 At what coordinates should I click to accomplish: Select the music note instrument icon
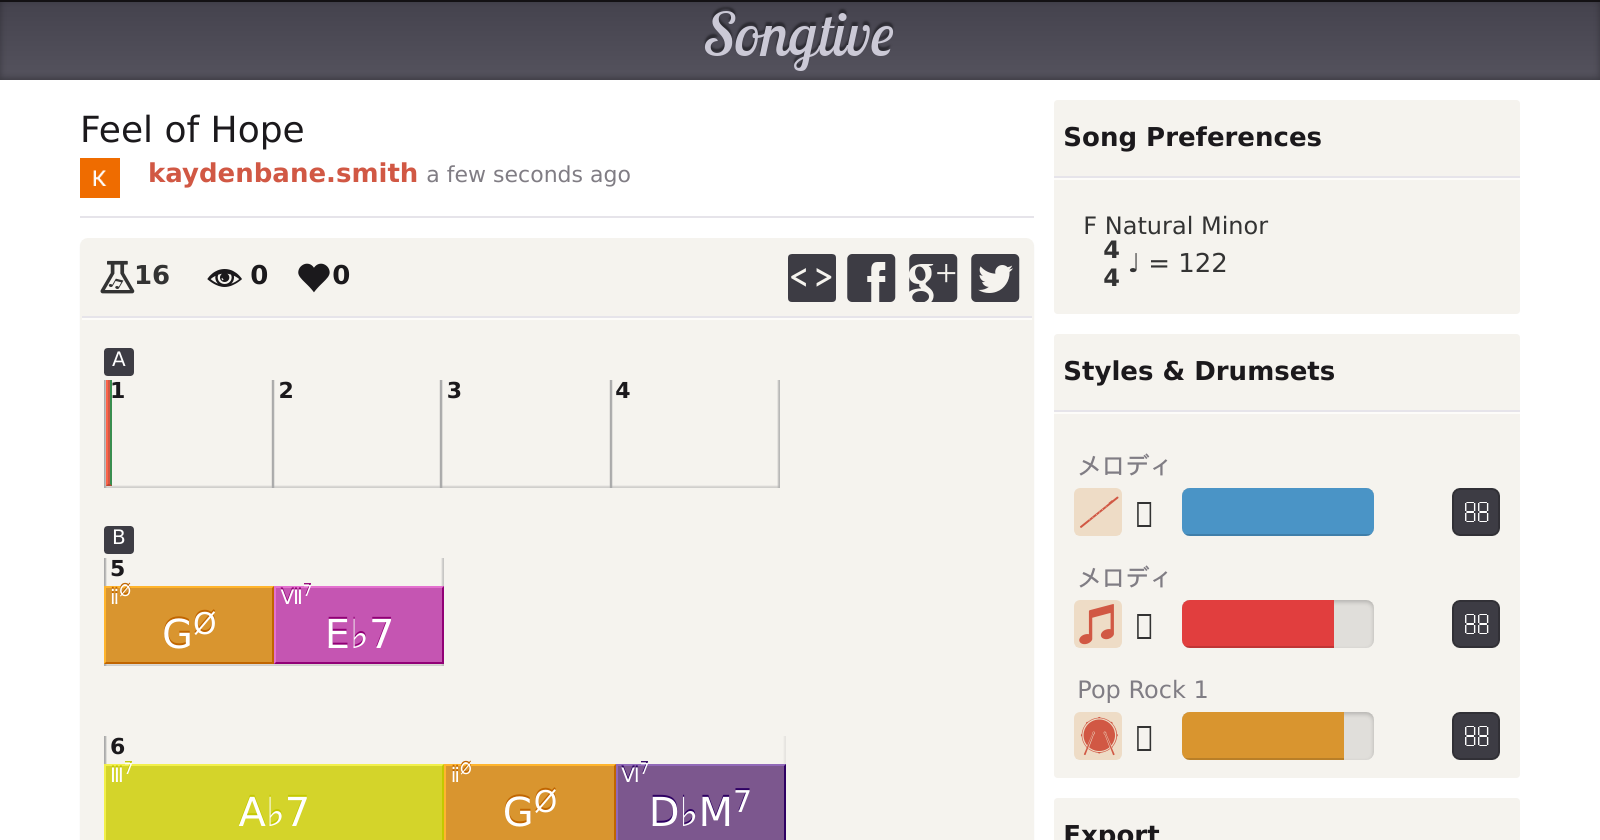coord(1098,624)
